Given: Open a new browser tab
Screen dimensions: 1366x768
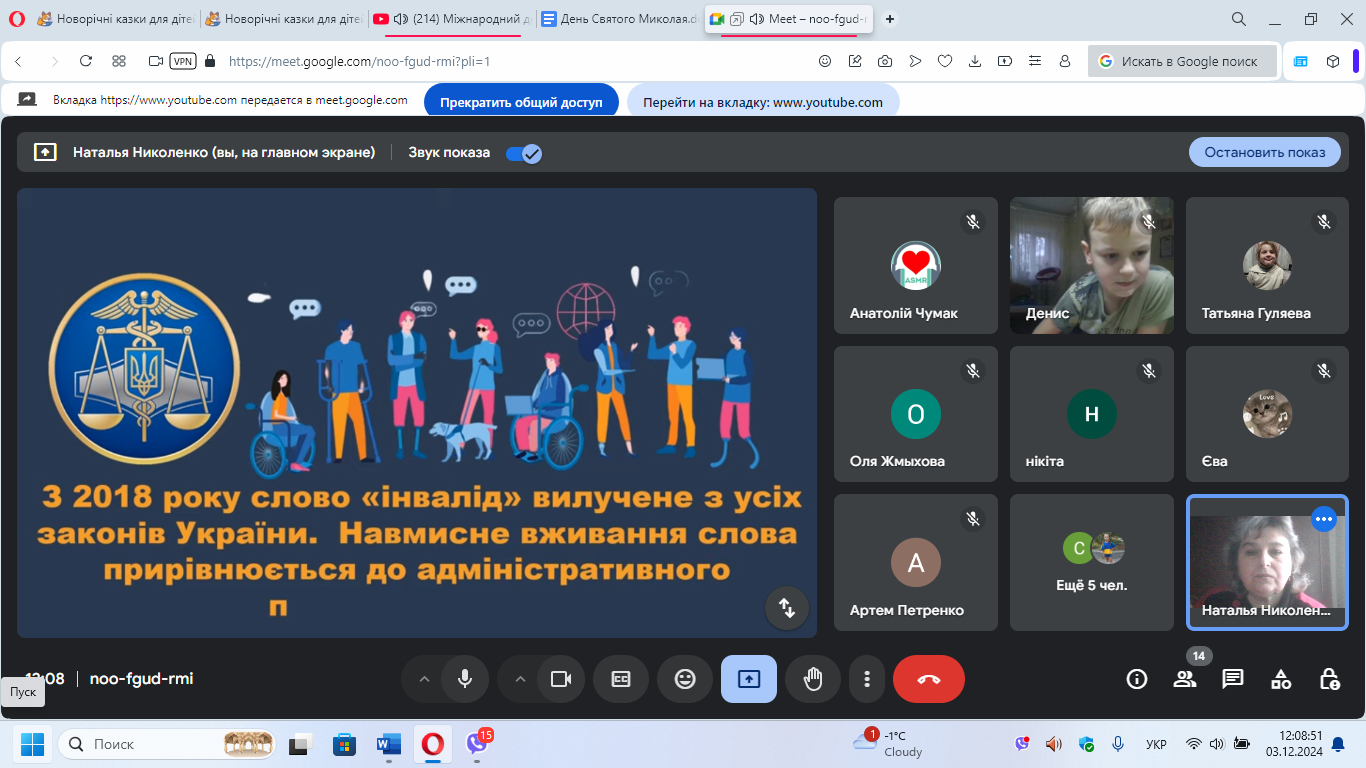Looking at the screenshot, I should [x=890, y=19].
